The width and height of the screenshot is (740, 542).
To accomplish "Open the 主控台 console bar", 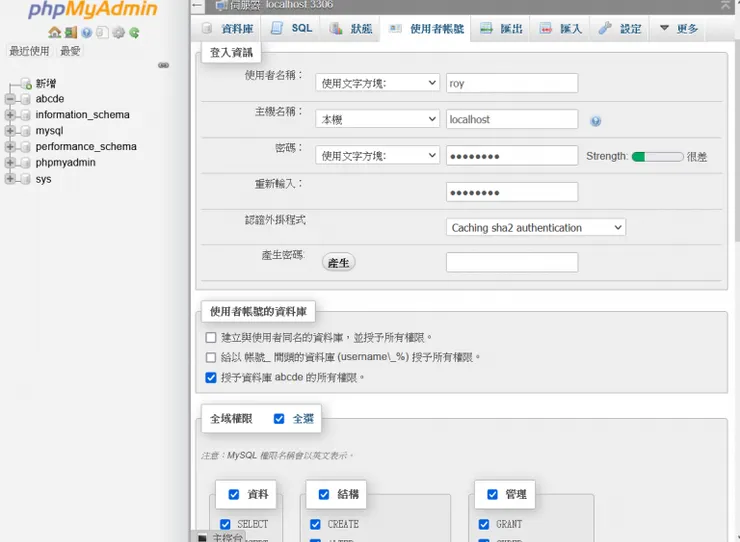I will [227, 537].
